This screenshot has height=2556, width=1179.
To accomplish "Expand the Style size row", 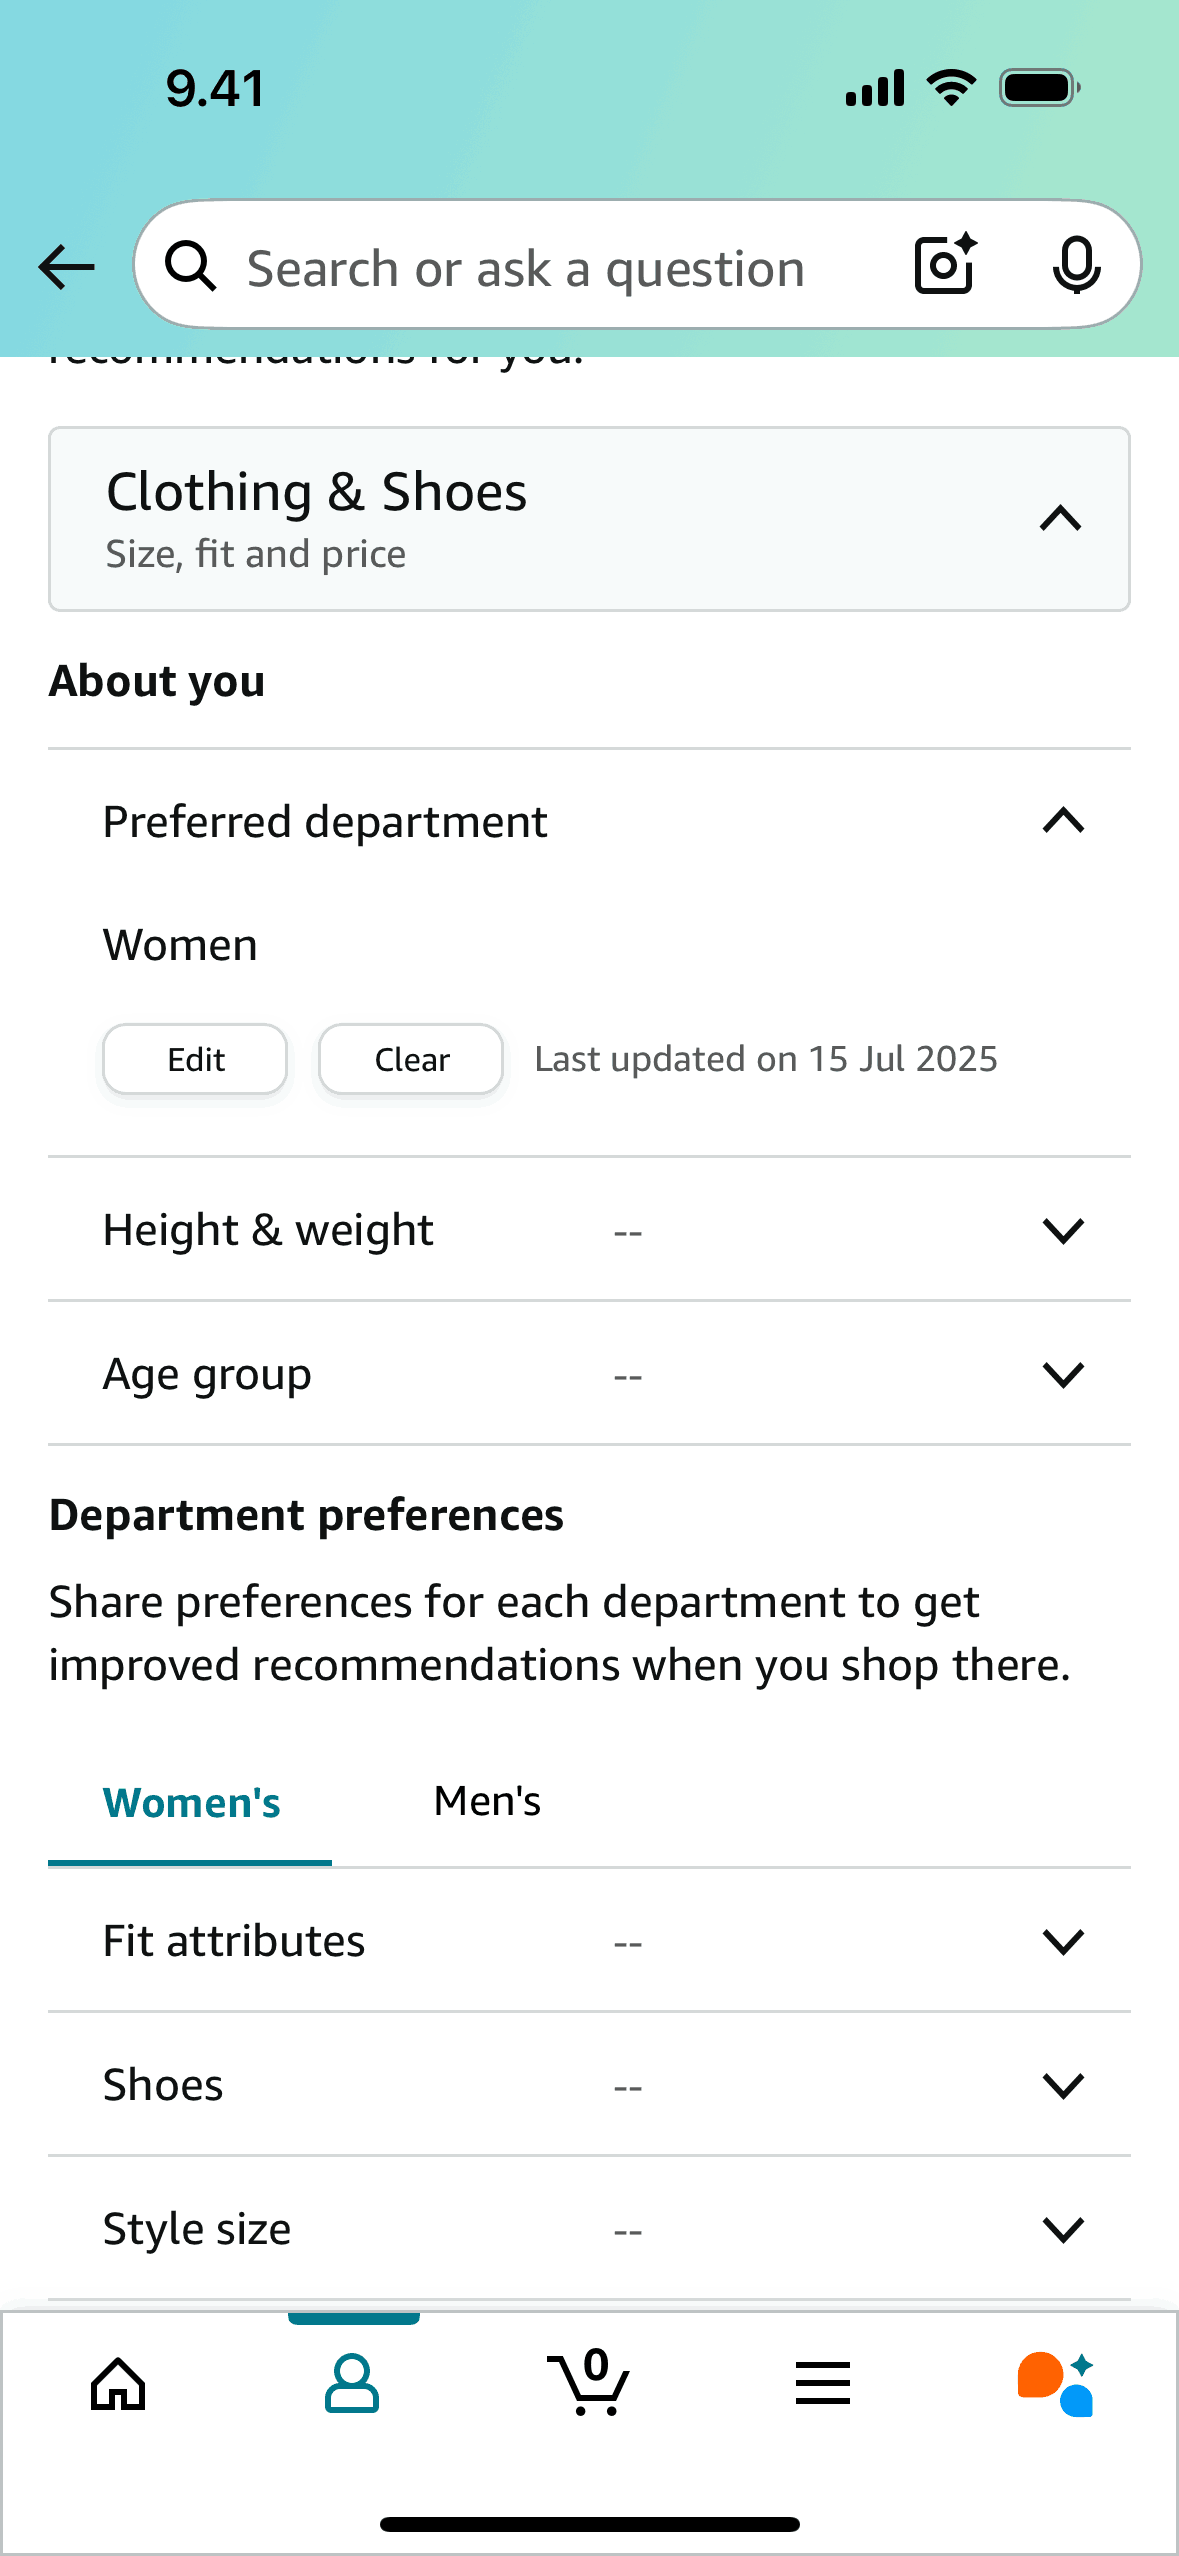I will pyautogui.click(x=1063, y=2228).
